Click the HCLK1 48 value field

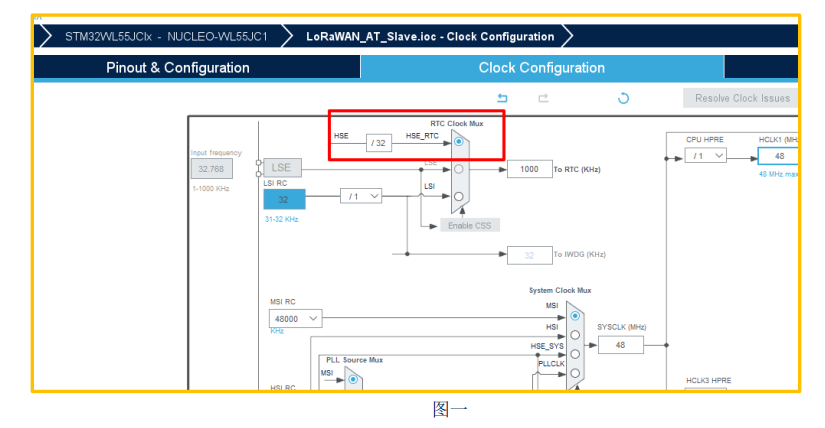click(778, 156)
